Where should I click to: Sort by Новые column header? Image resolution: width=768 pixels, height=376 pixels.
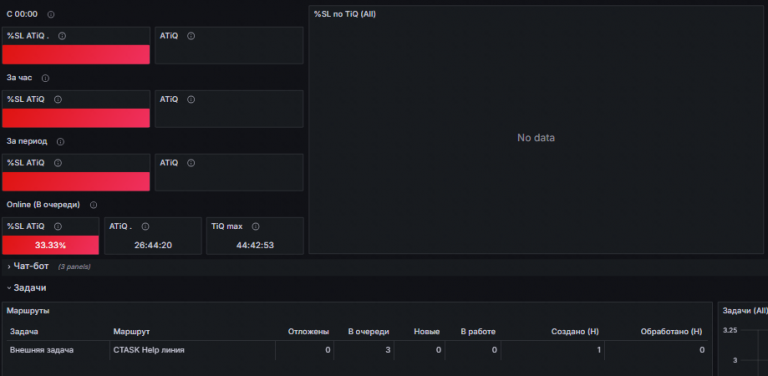coord(427,331)
